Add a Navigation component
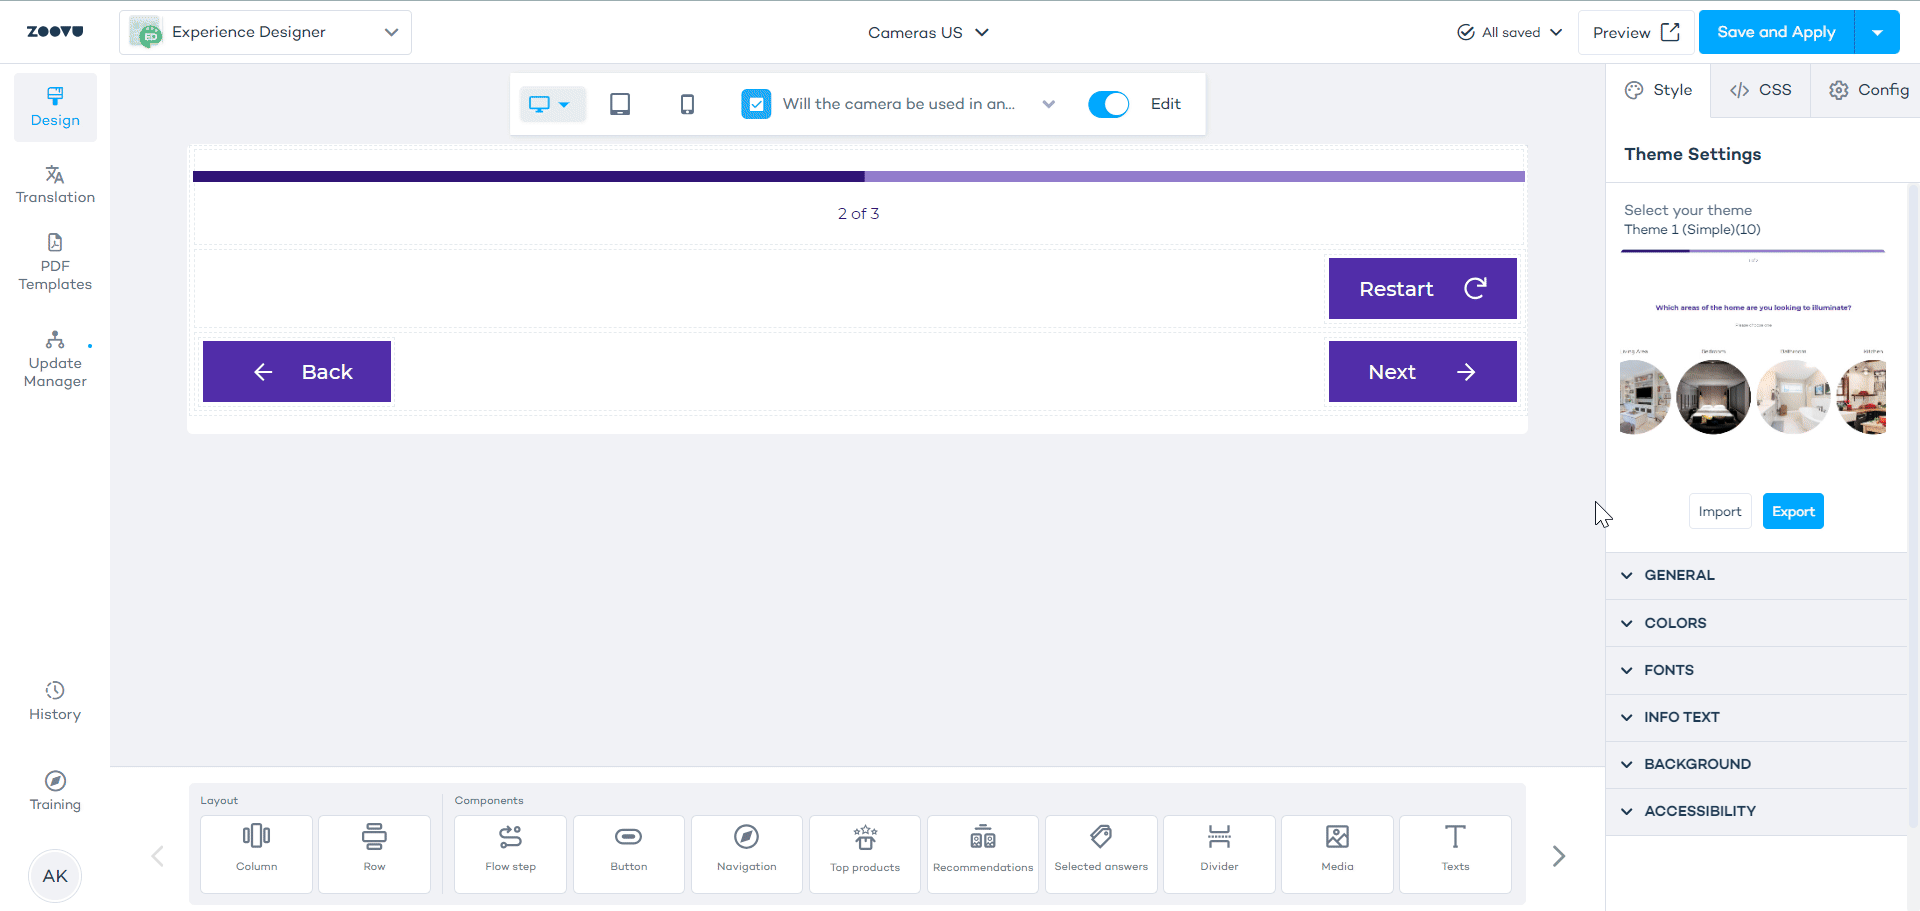Screen dimensions: 1920x911 [x=746, y=853]
